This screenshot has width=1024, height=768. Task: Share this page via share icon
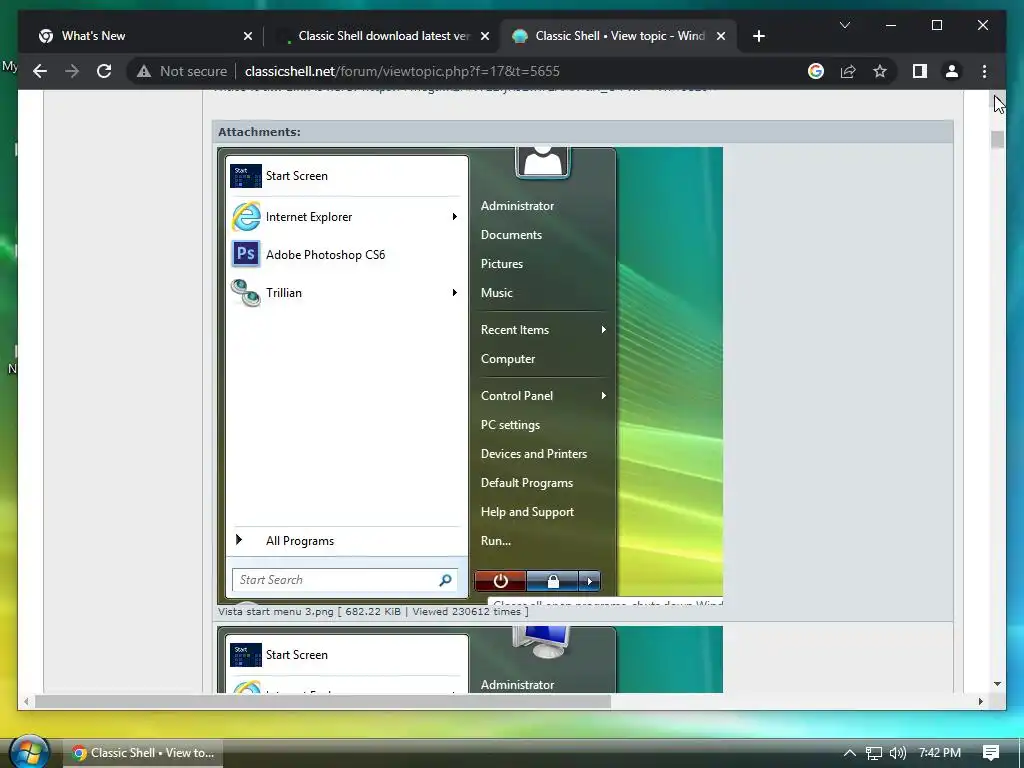pos(848,71)
